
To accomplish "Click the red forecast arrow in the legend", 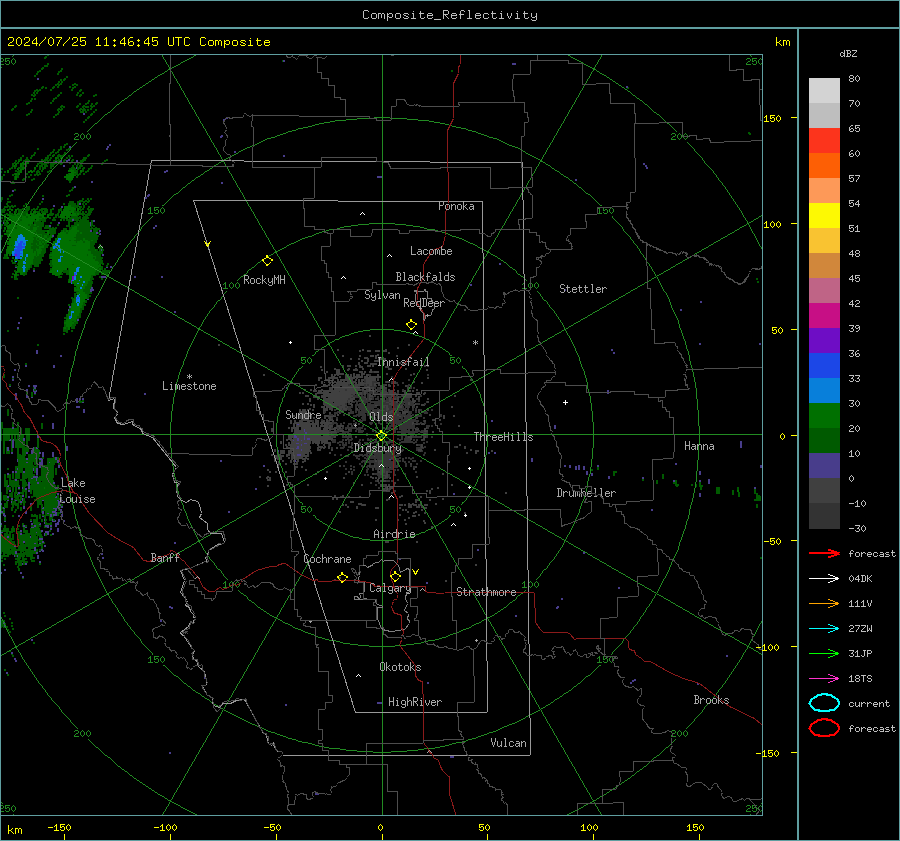I will 824,553.
